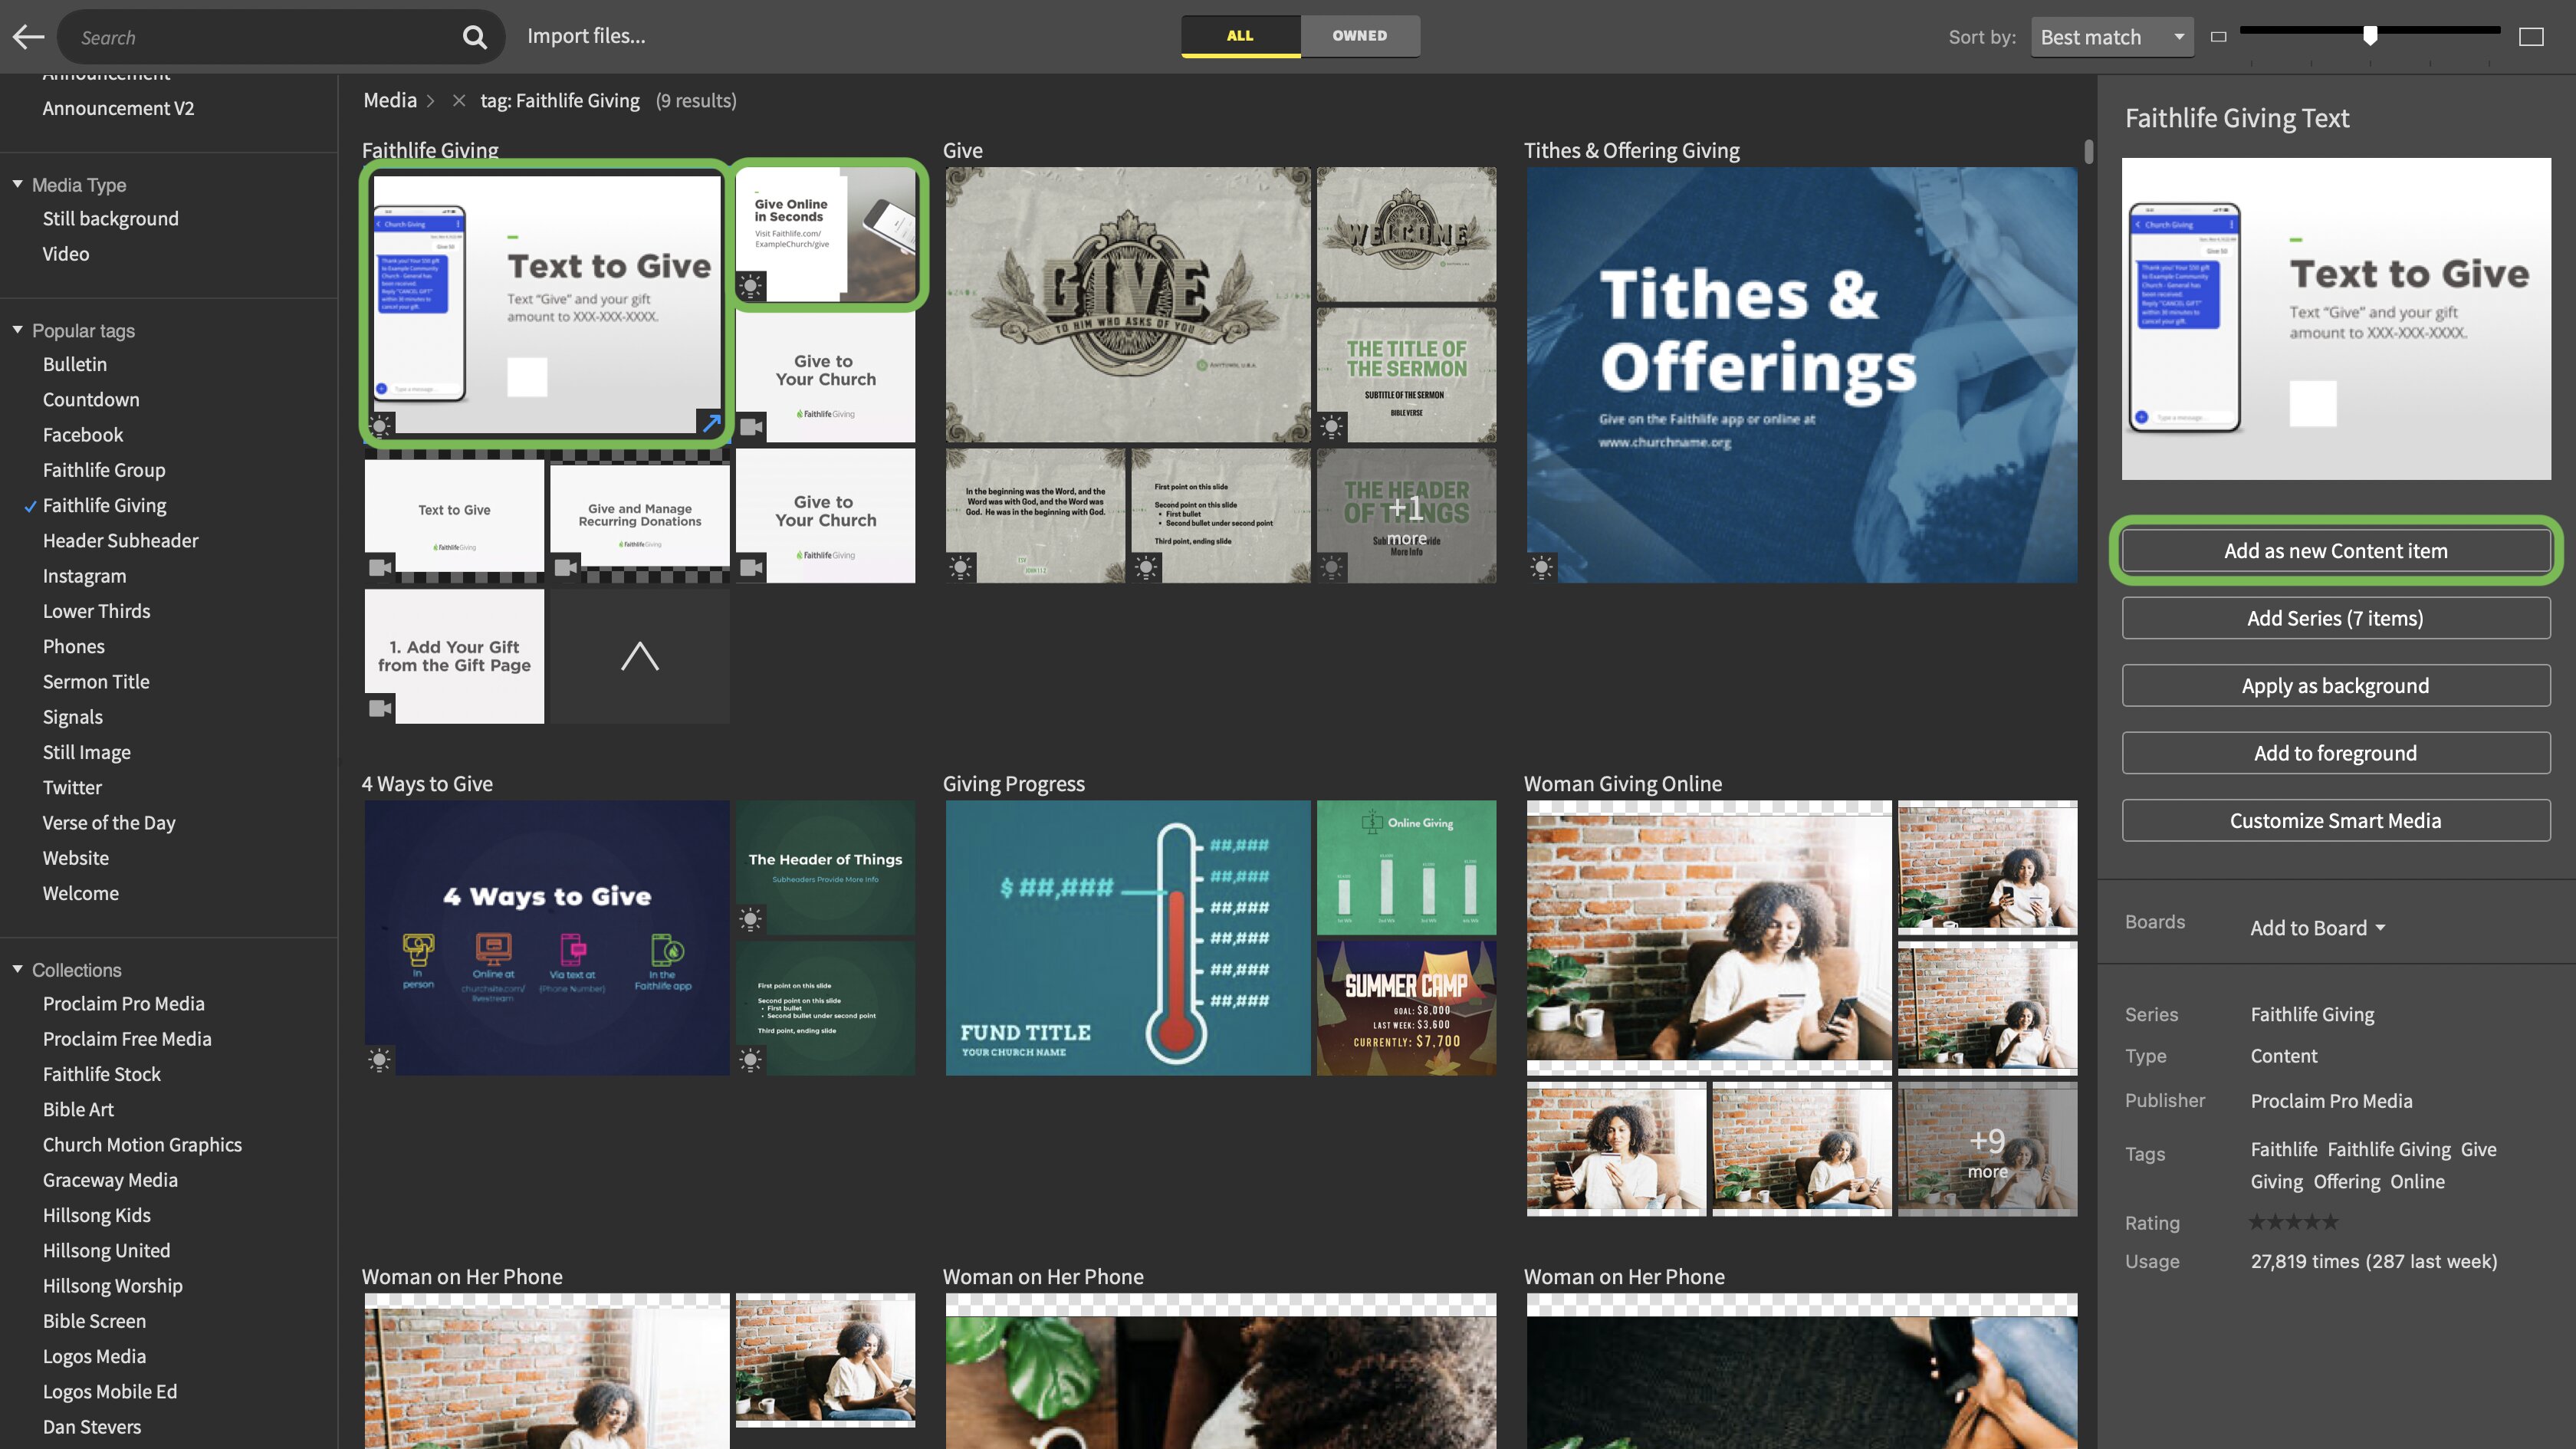Image resolution: width=2576 pixels, height=1449 pixels.
Task: Filter by the Countdown tag
Action: pyautogui.click(x=91, y=399)
